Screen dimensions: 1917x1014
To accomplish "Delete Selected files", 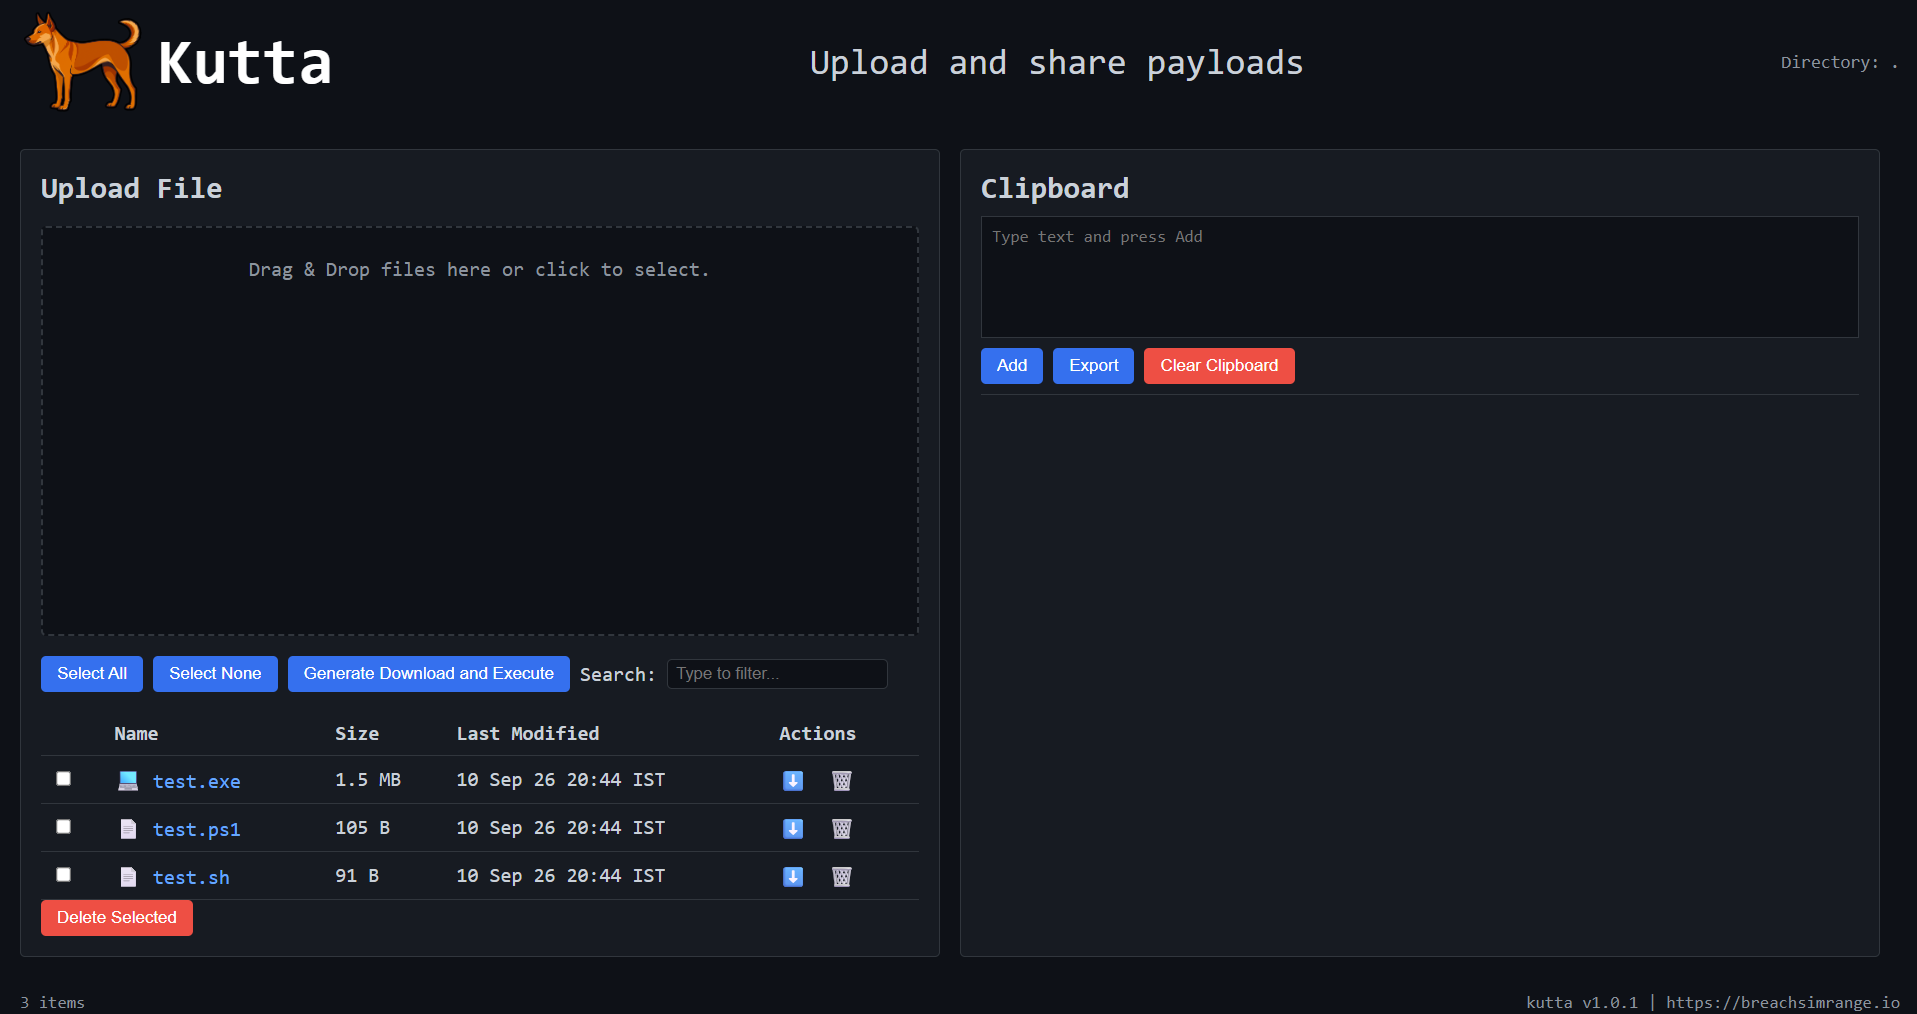I will click(117, 918).
